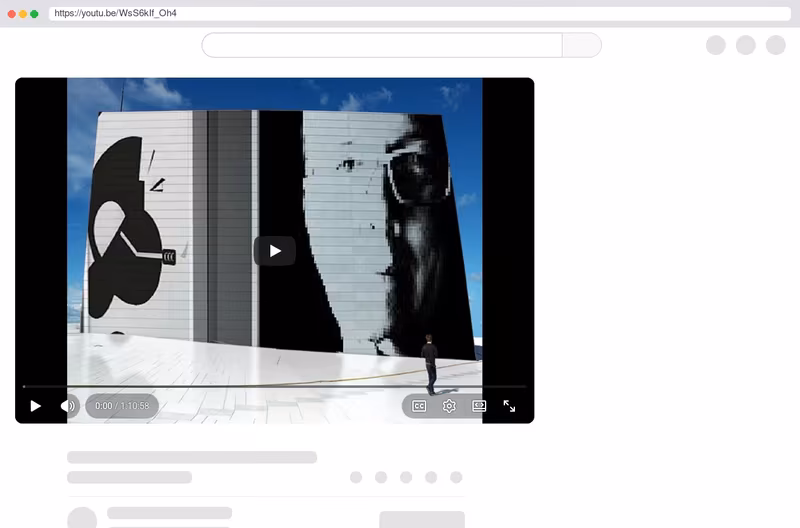The height and width of the screenshot is (528, 800).
Task: Click the browser address bar URL
Action: coord(420,13)
